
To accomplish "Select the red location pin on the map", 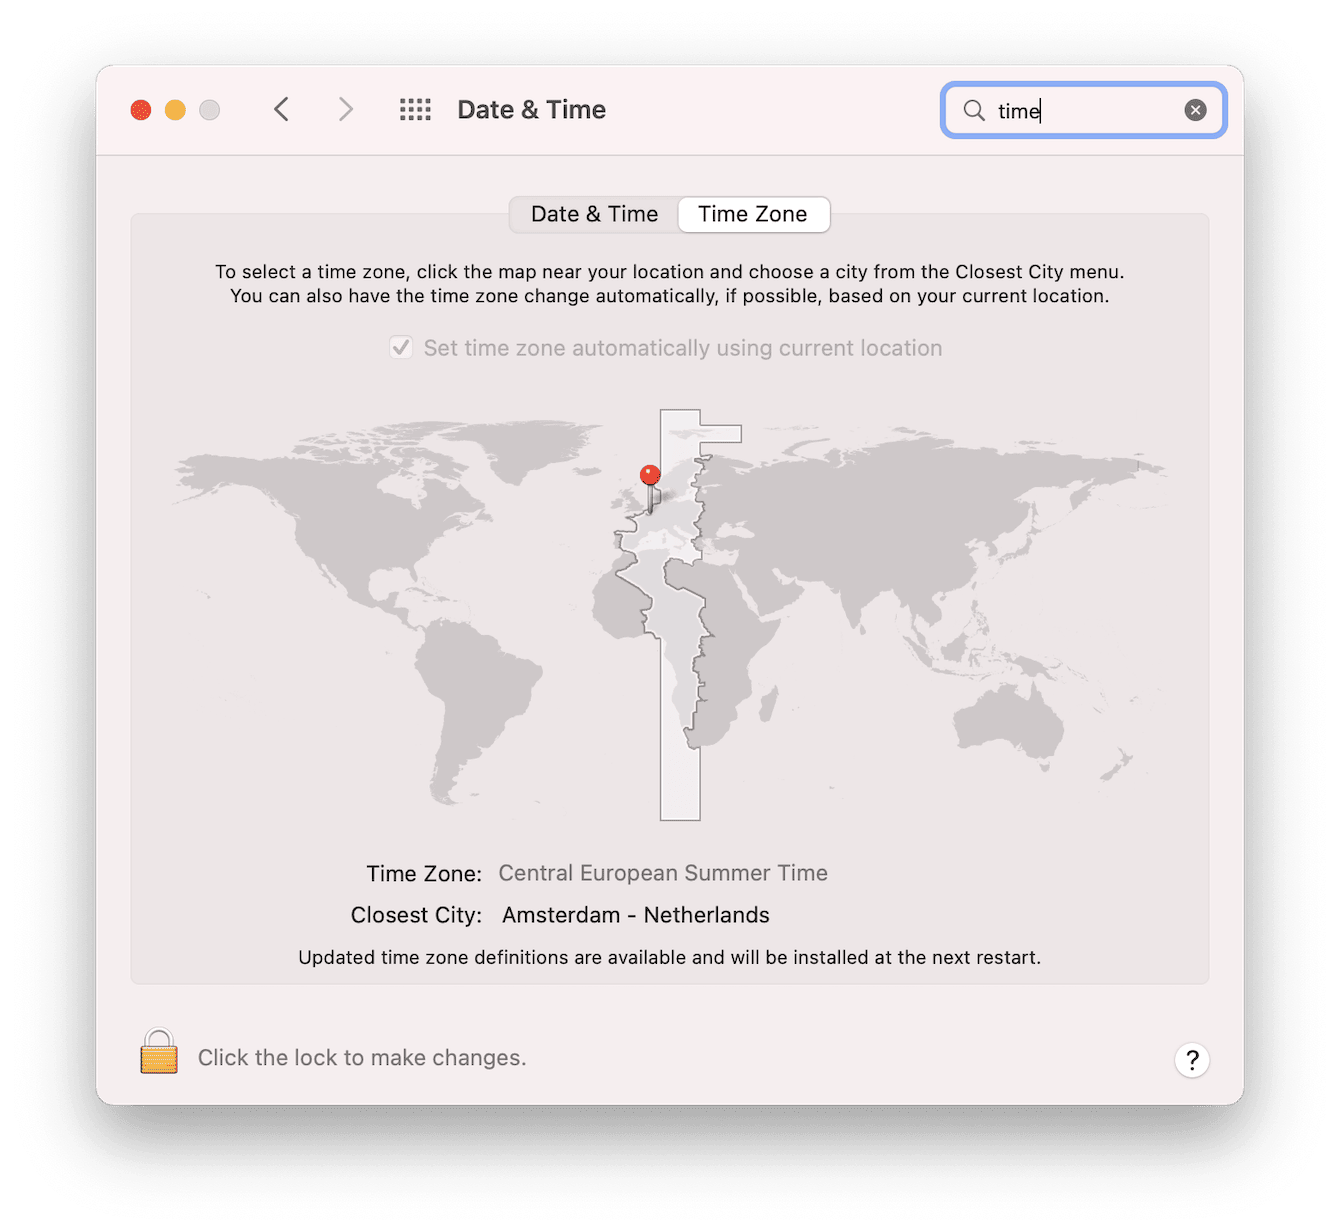I will (x=650, y=475).
